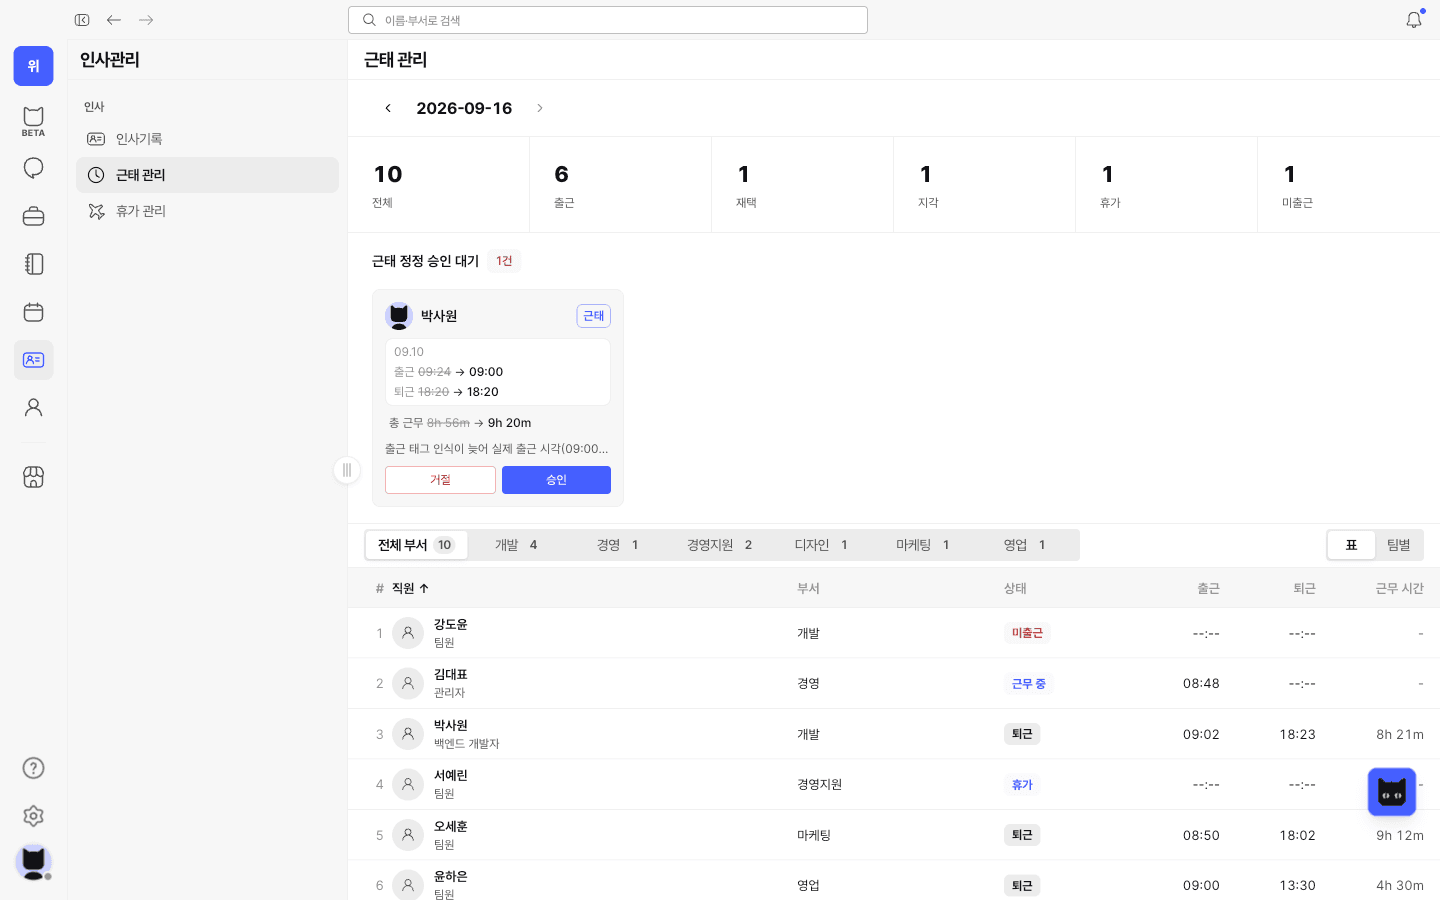The width and height of the screenshot is (1440, 900).
Task: Select the HR ID card sidebar icon
Action: (33, 360)
